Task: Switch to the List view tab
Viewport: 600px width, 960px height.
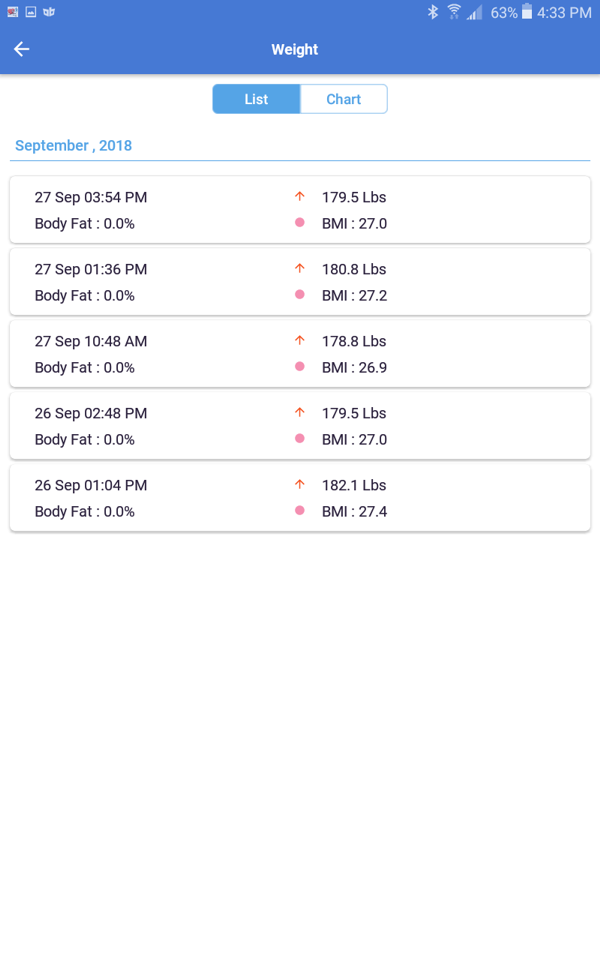Action: 256,99
